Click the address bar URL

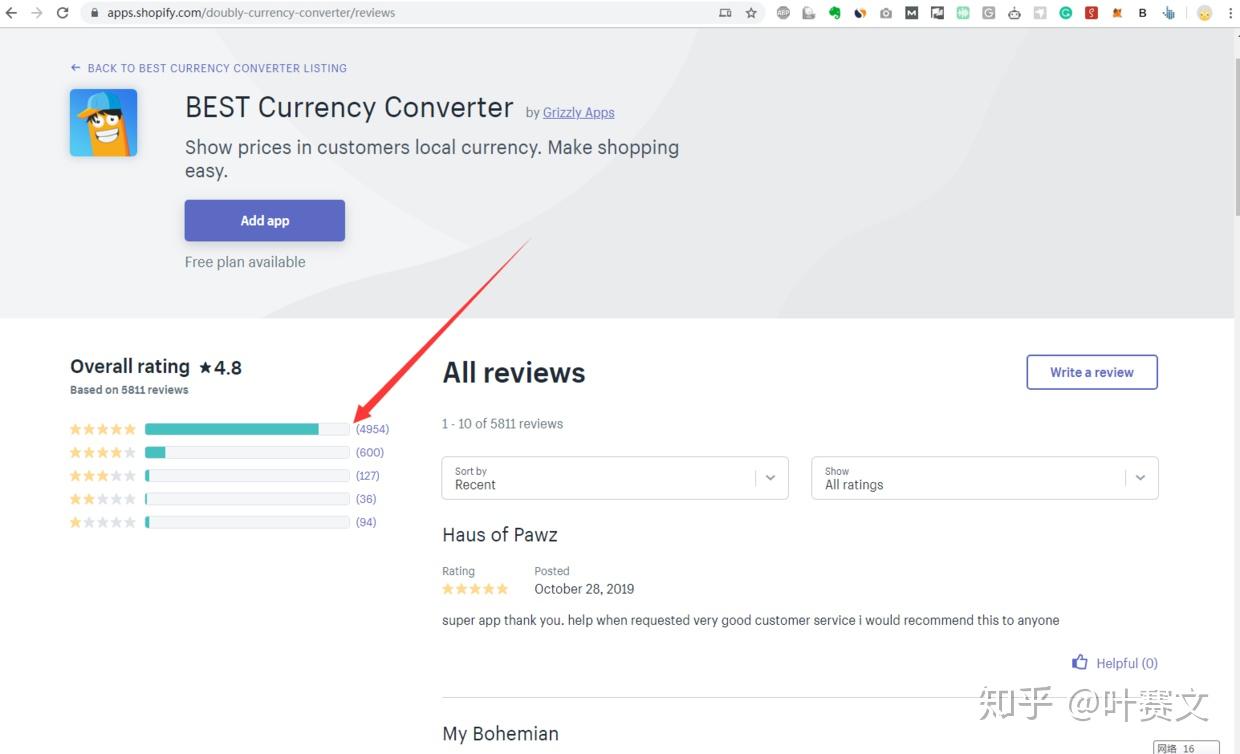click(251, 13)
